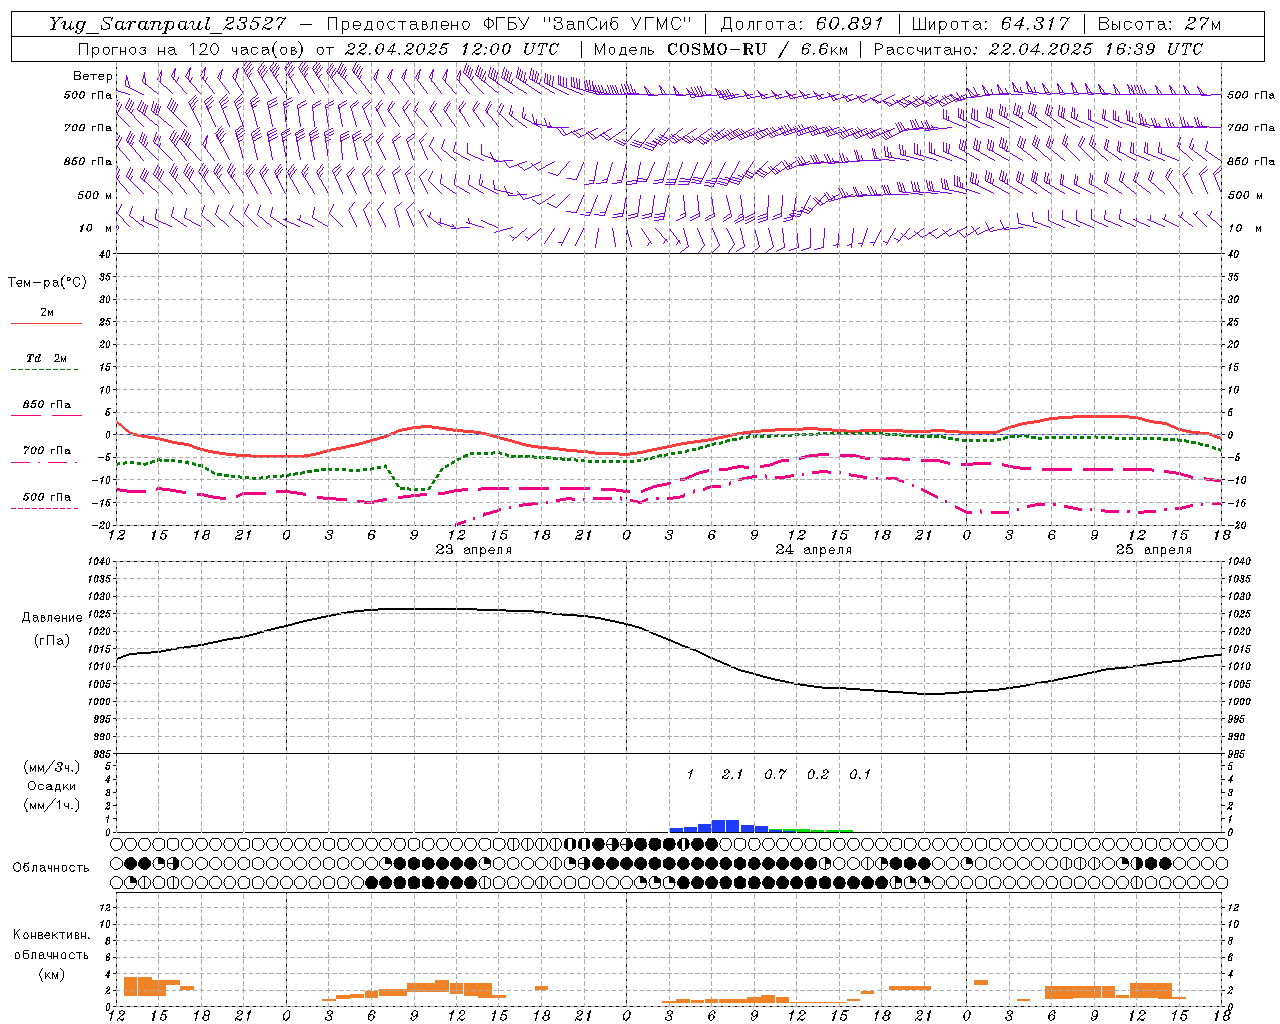This screenshot has width=1280, height=1024.
Task: Click the Осадки precipitation label
Action: click(x=52, y=786)
